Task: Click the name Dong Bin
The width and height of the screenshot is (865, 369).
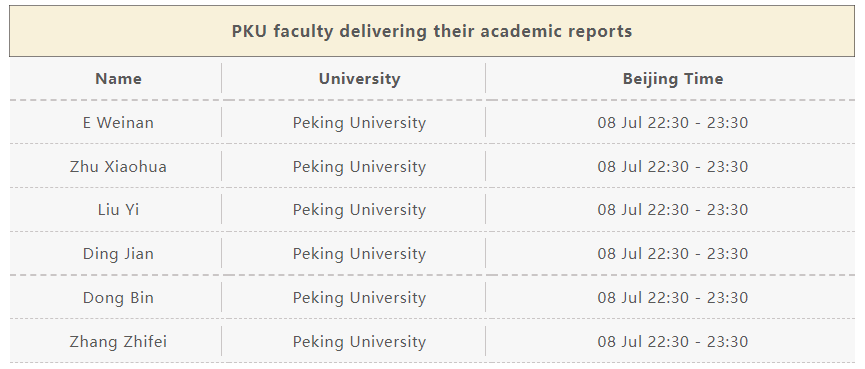Action: click(x=118, y=298)
